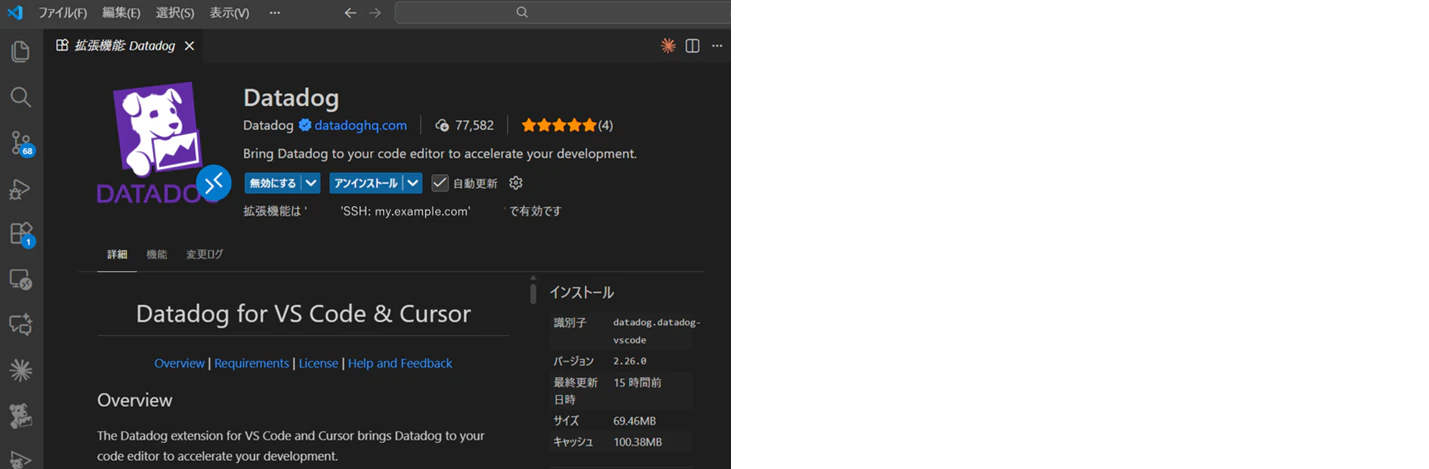Viewport: 1429px width, 469px height.
Task: Open the extension settings gear
Action: coord(516,183)
